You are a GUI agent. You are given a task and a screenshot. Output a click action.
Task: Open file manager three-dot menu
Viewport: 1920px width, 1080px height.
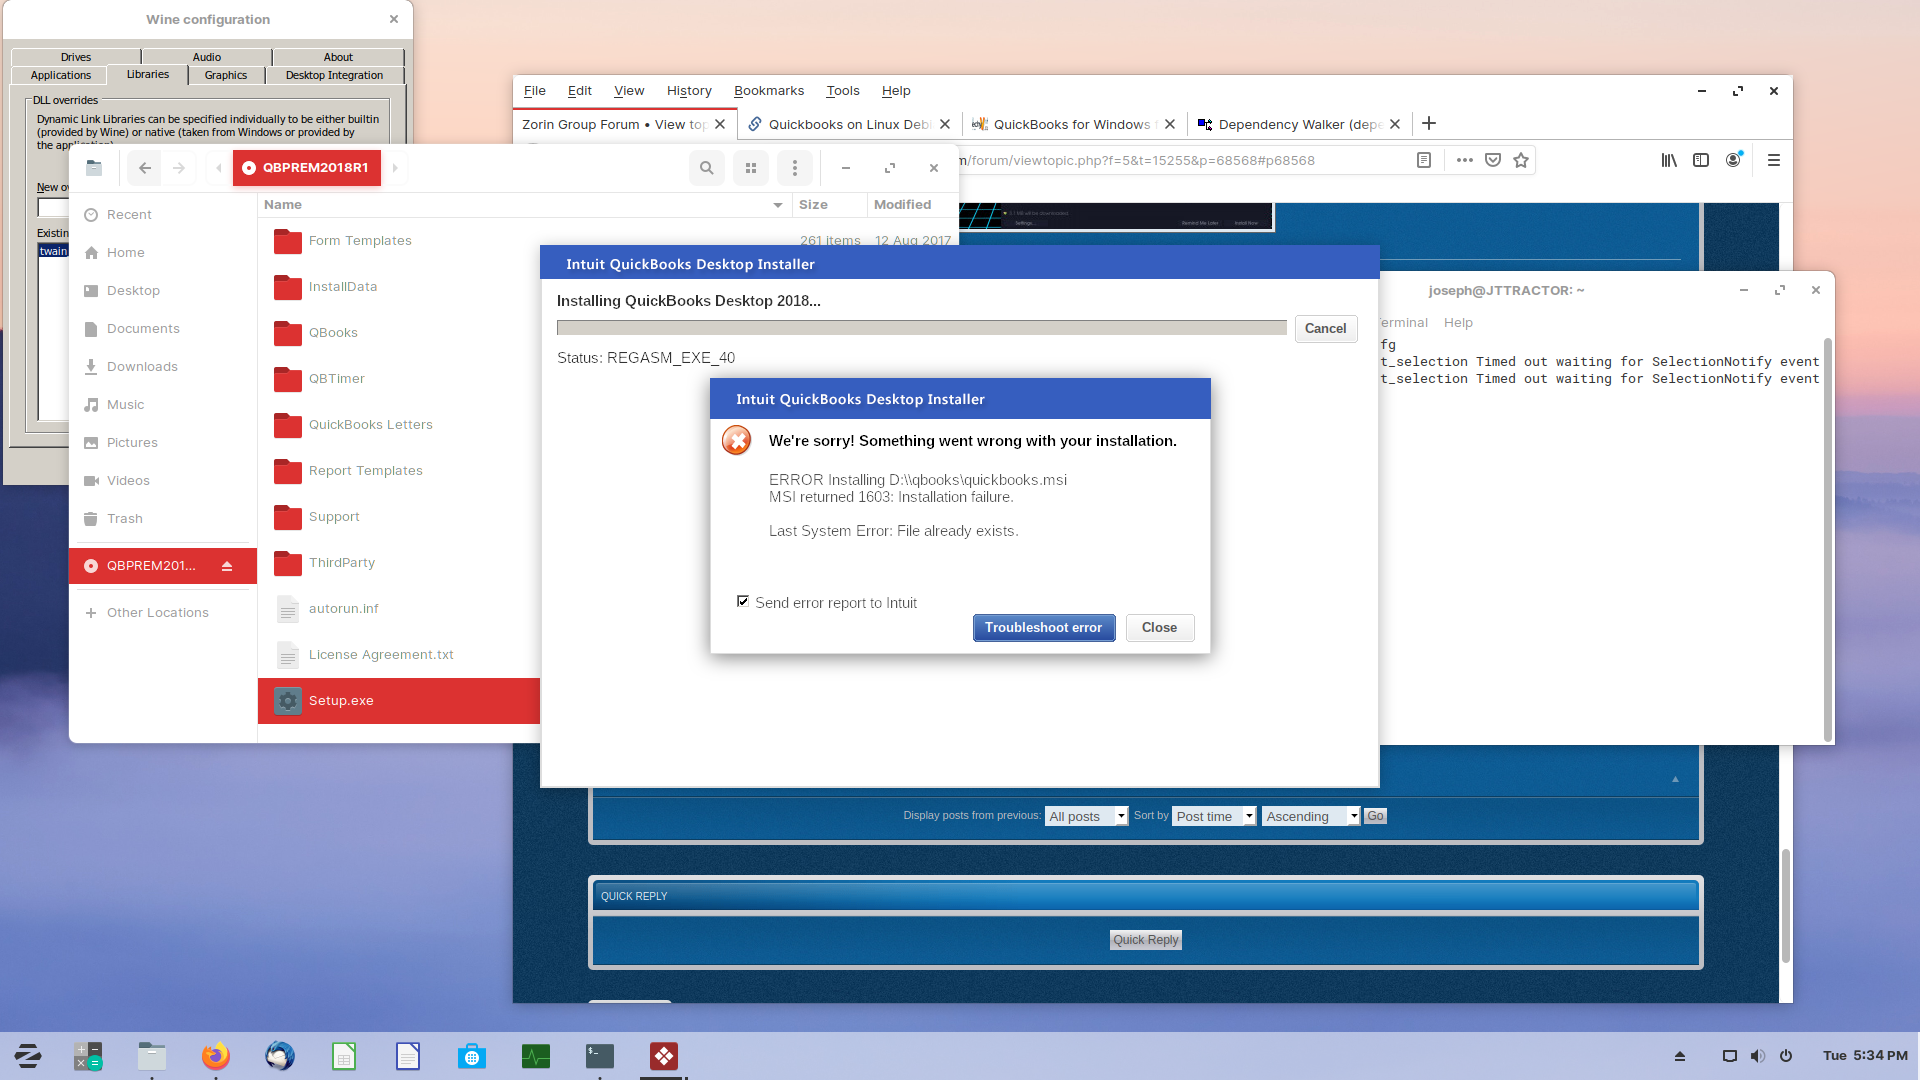click(795, 168)
